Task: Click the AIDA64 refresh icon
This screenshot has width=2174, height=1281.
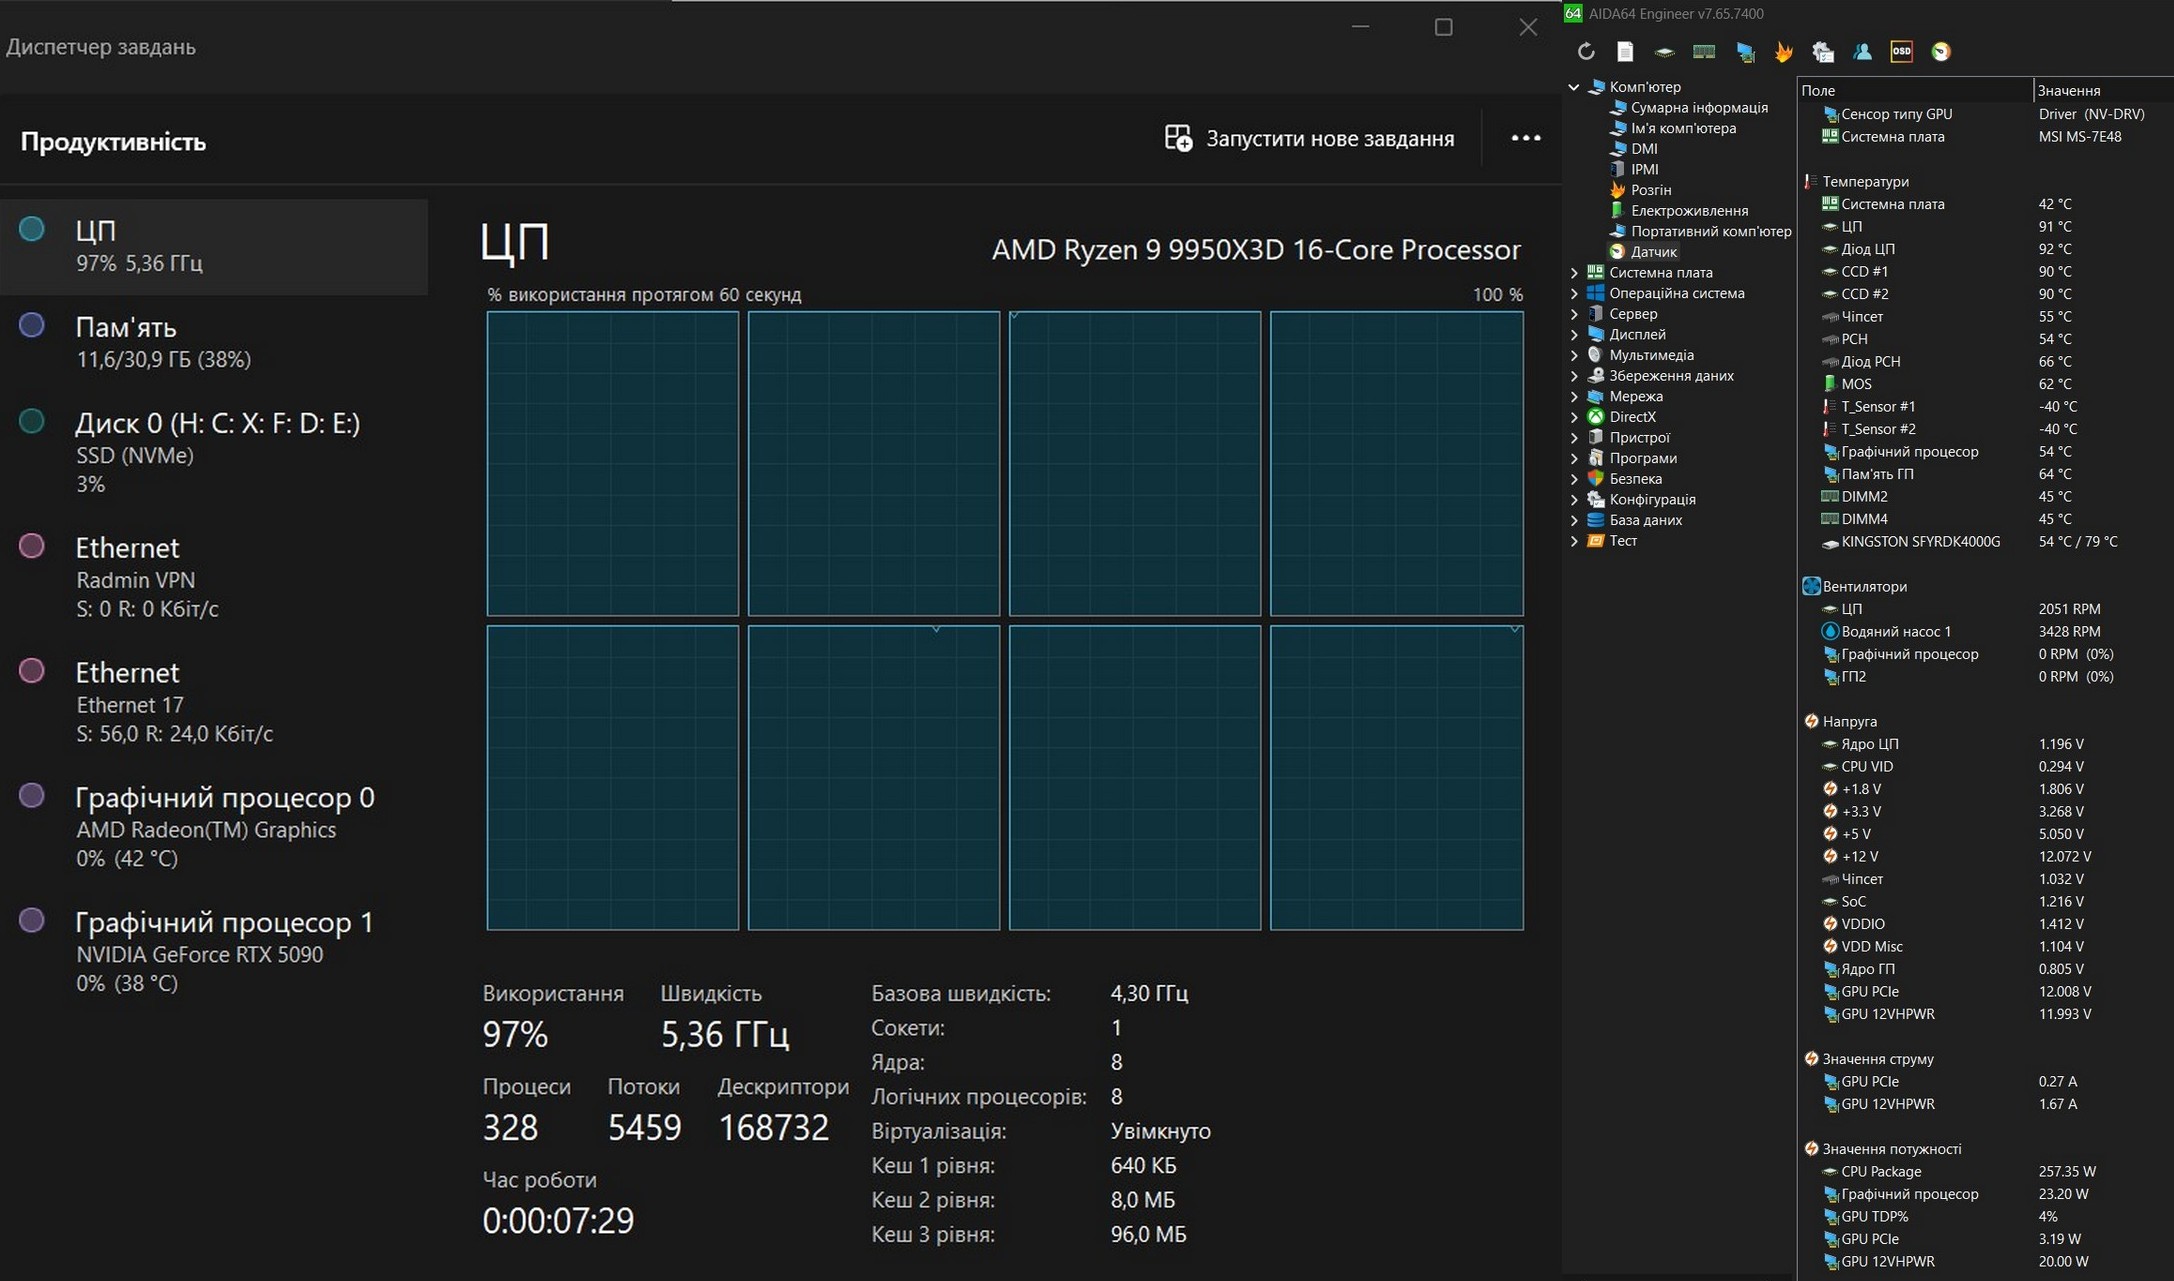Action: click(x=1586, y=51)
